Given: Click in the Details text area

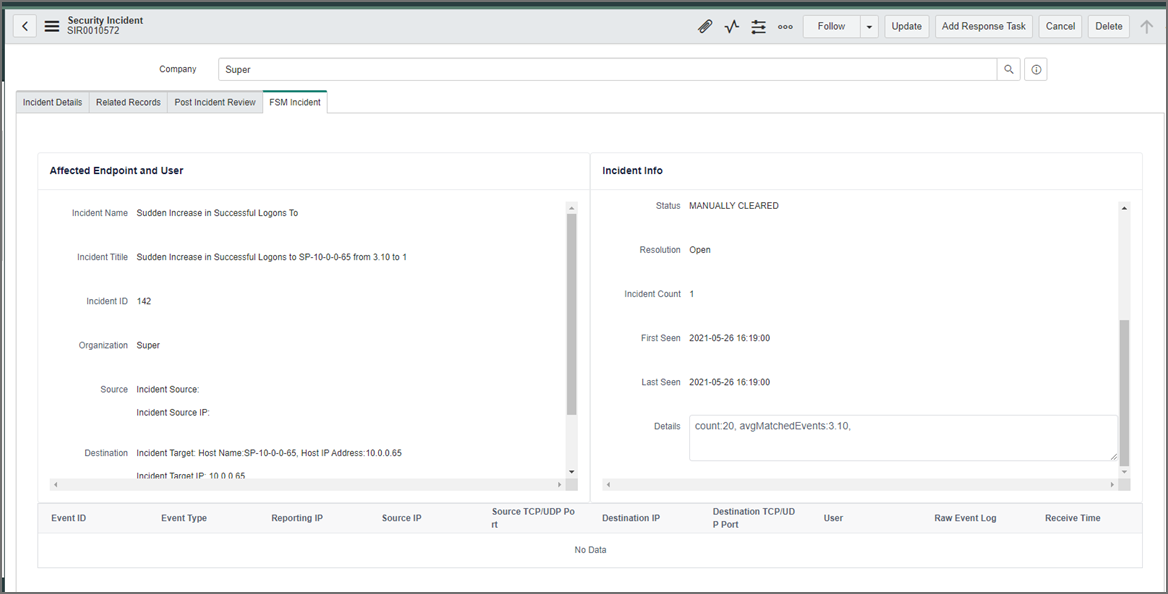Looking at the screenshot, I should [x=904, y=437].
